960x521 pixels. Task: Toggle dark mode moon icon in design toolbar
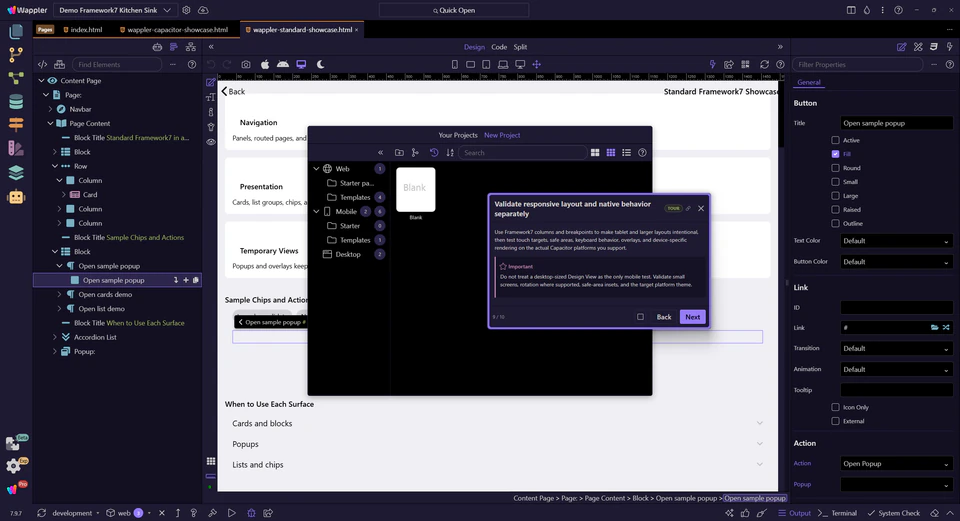[x=320, y=64]
